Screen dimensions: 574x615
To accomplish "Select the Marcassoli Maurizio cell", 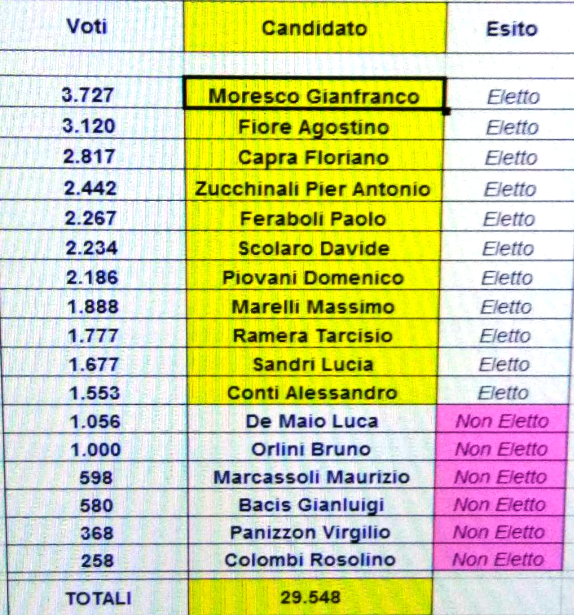I will 312,475.
